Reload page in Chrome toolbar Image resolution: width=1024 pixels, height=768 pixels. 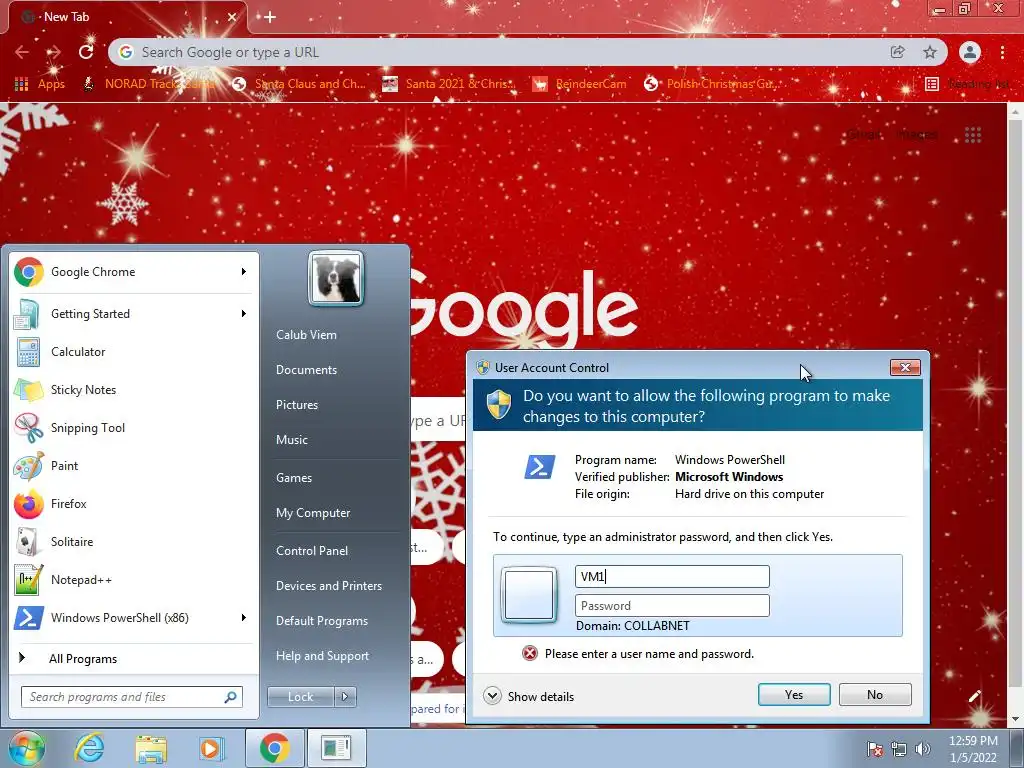(x=86, y=52)
